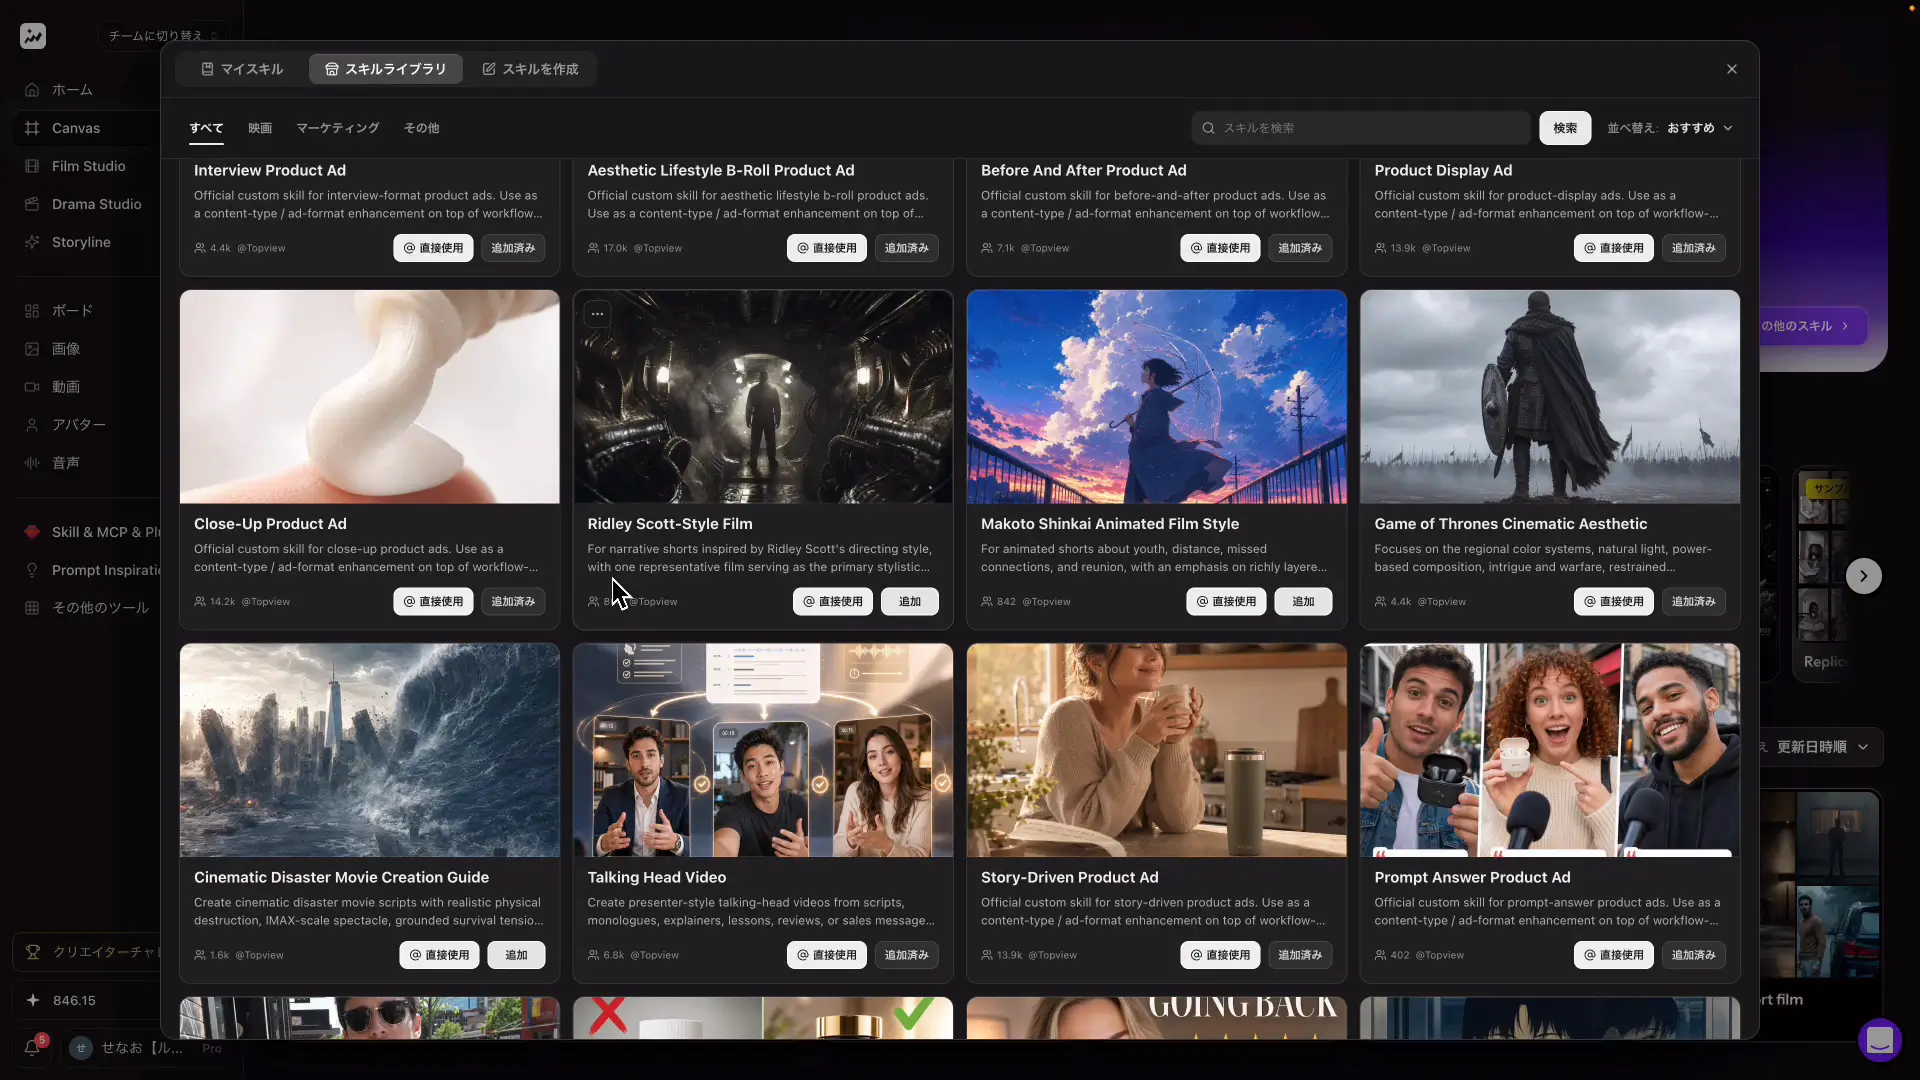1920x1080 pixels.
Task: Click 追加済み on Talking Head Video
Action: [907, 955]
